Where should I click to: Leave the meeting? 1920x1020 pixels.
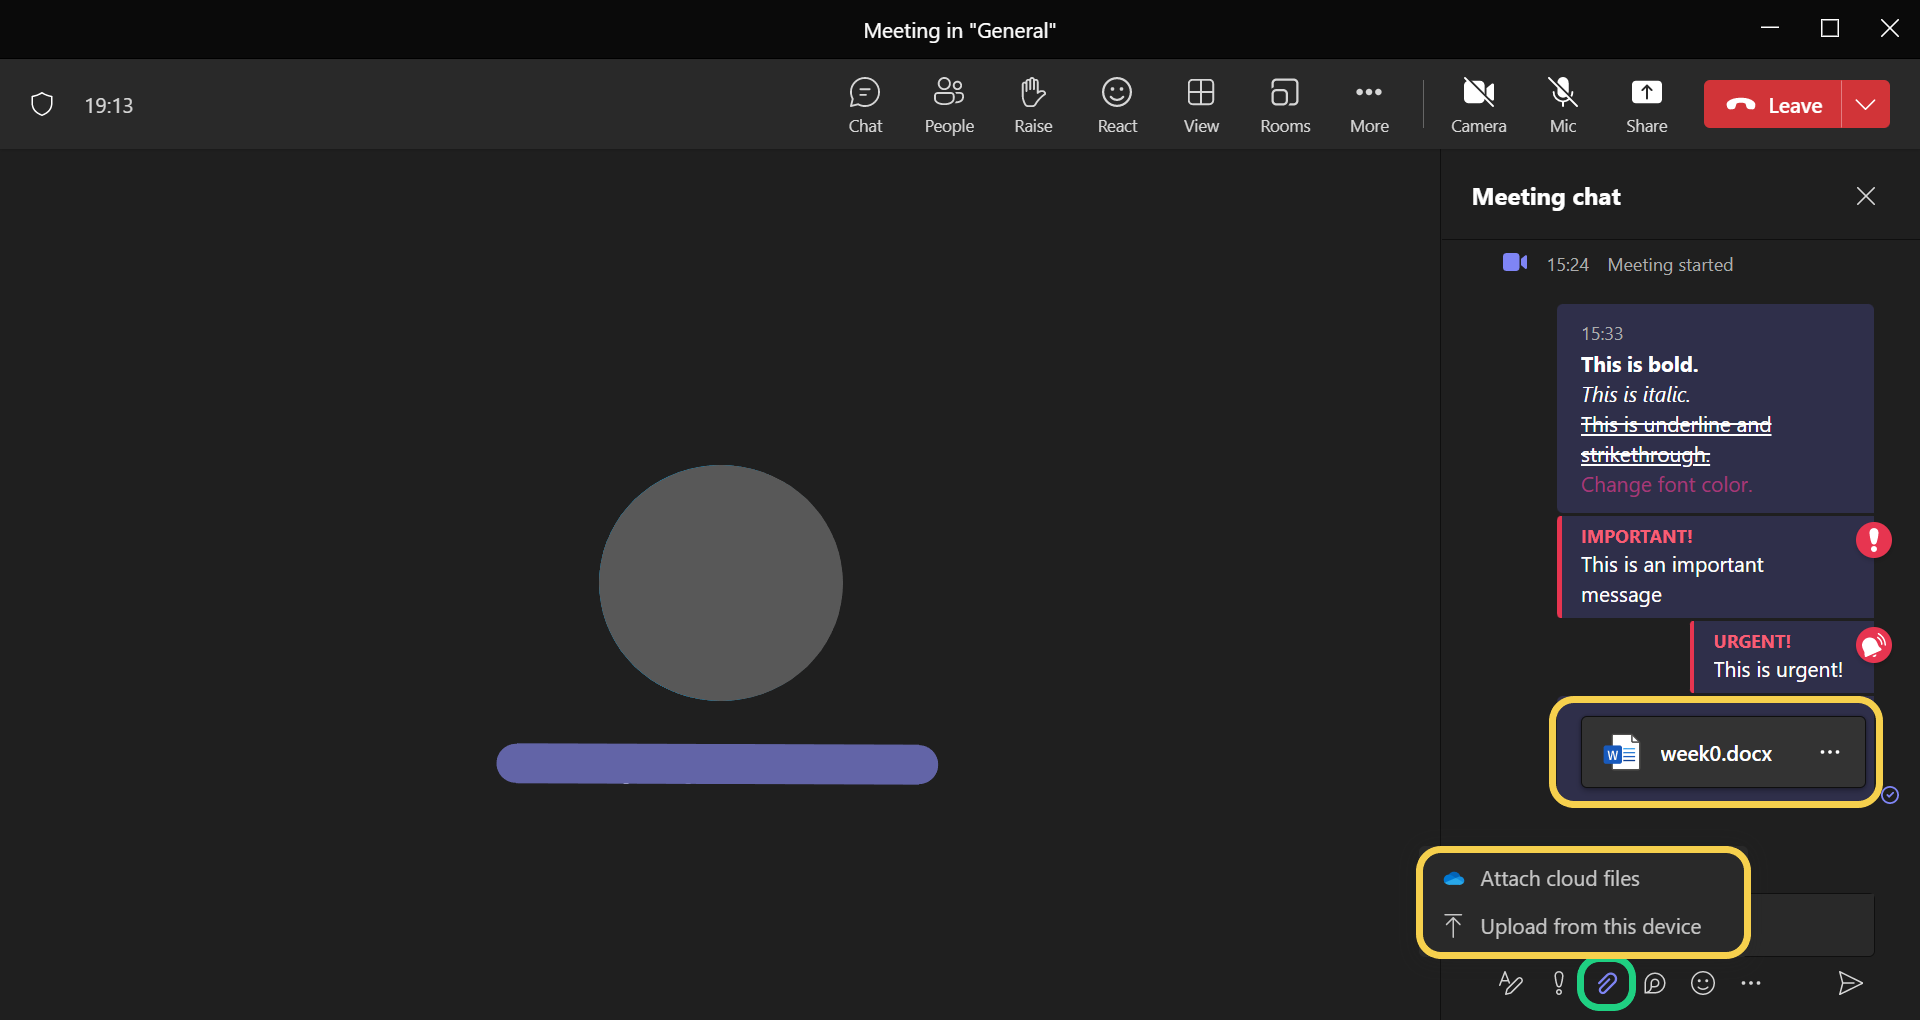point(1773,104)
